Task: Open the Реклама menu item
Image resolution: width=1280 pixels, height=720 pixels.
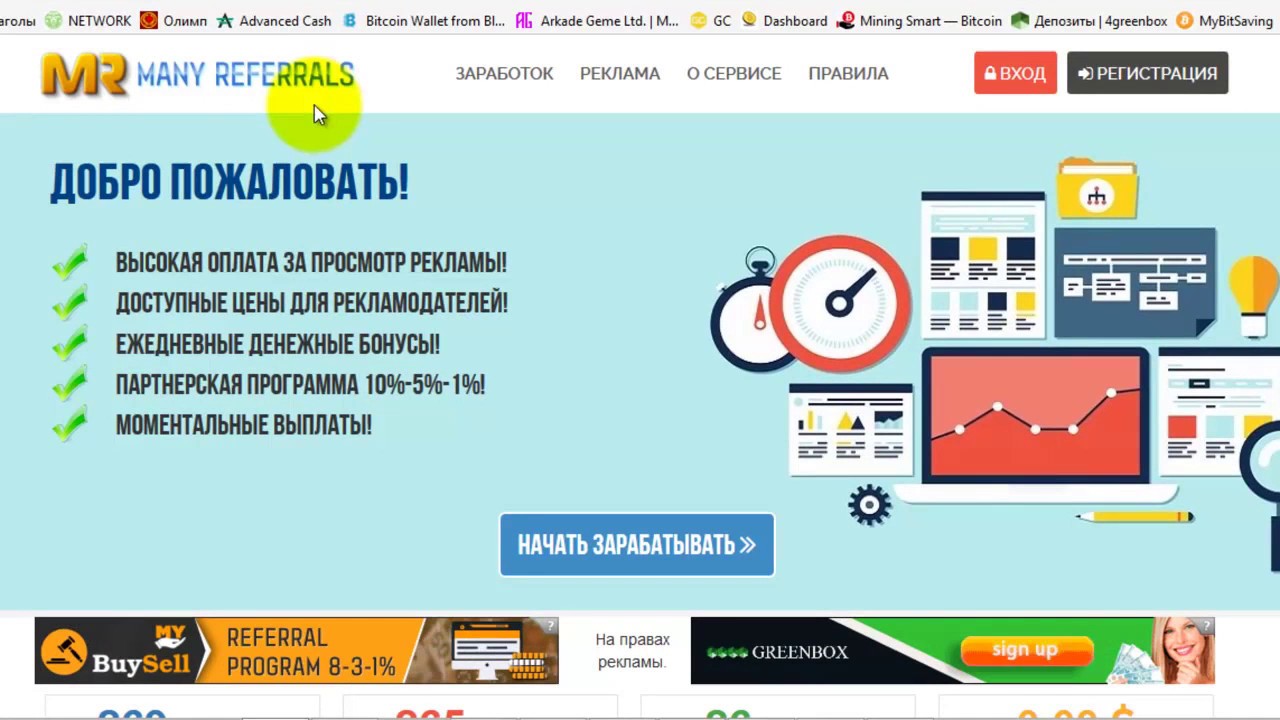Action: point(620,73)
